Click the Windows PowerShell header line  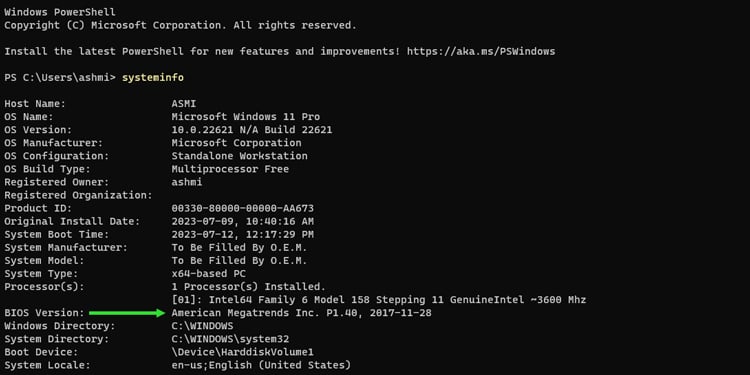(x=60, y=12)
